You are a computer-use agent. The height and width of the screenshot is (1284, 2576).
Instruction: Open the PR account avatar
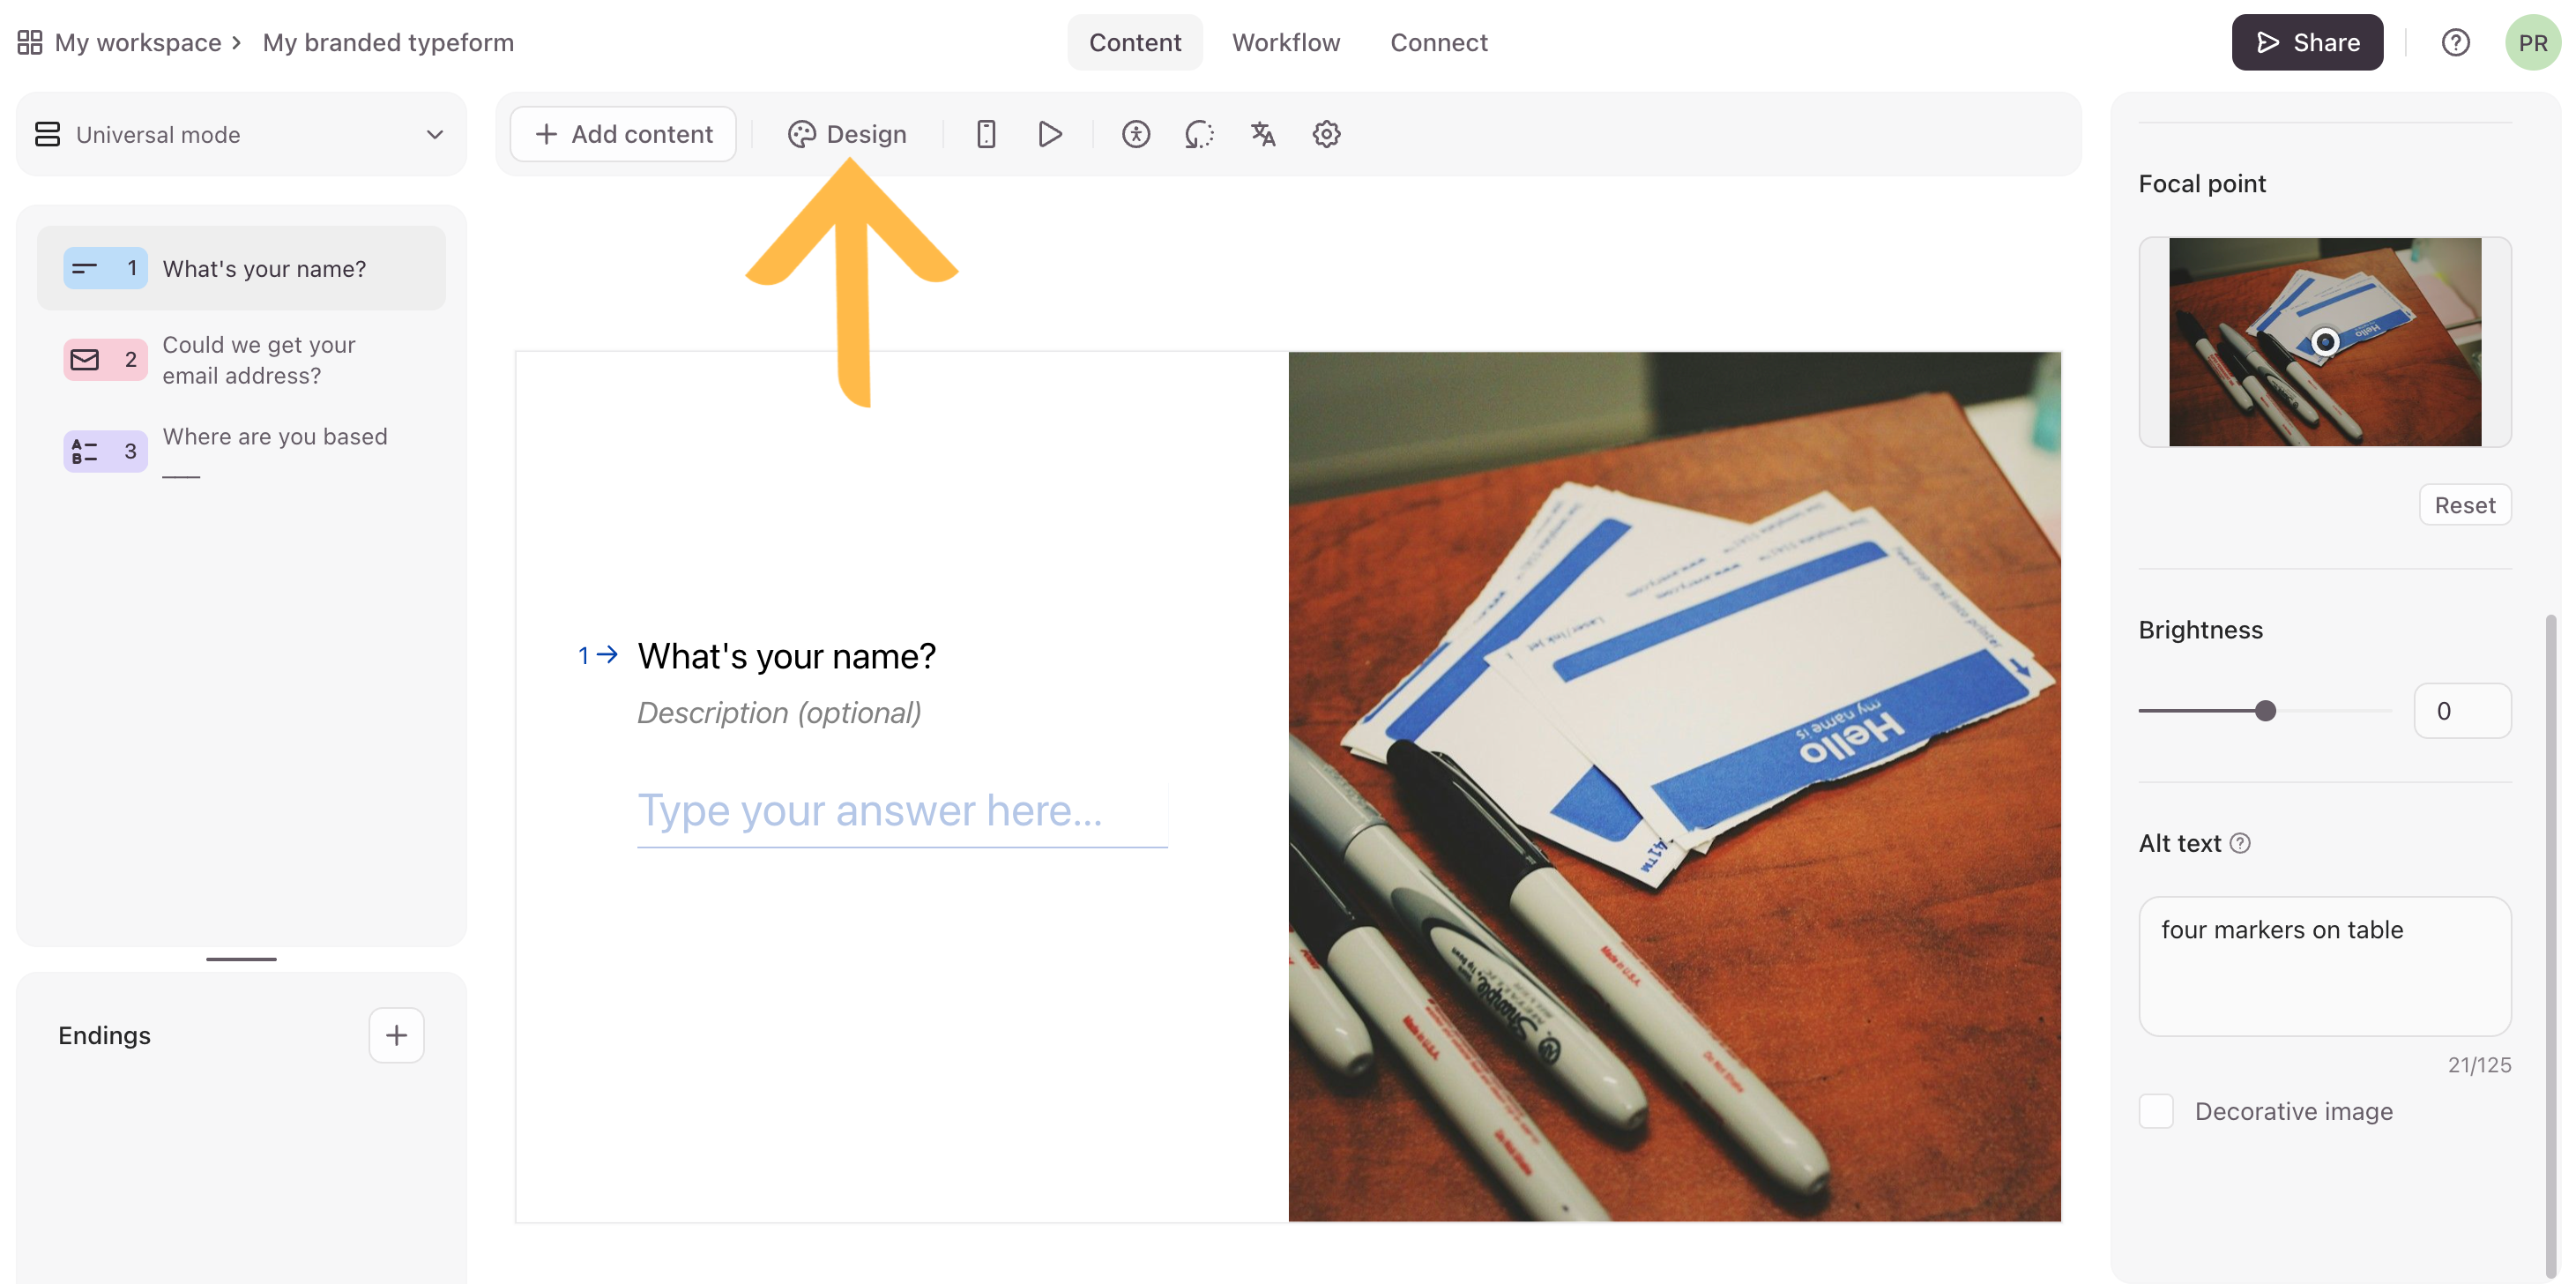2532,42
